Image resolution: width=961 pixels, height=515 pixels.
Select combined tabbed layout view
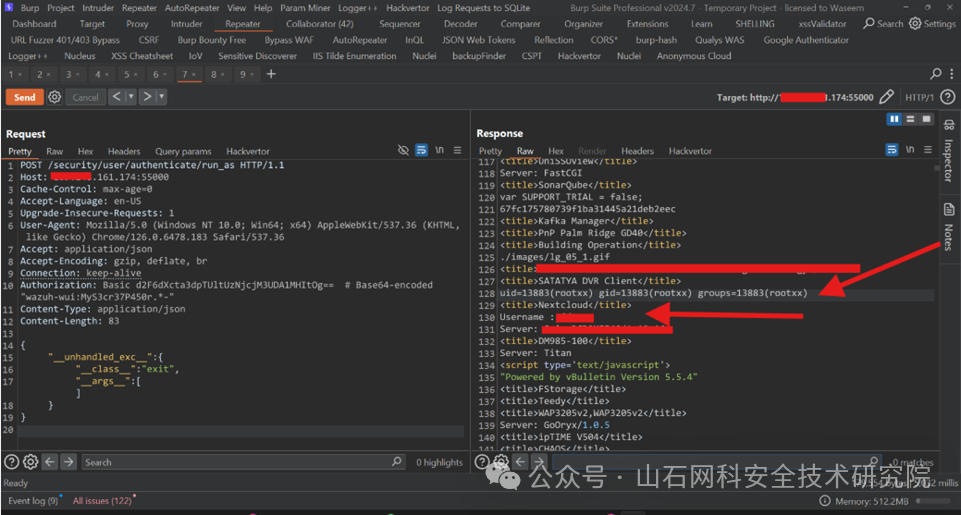pos(926,119)
